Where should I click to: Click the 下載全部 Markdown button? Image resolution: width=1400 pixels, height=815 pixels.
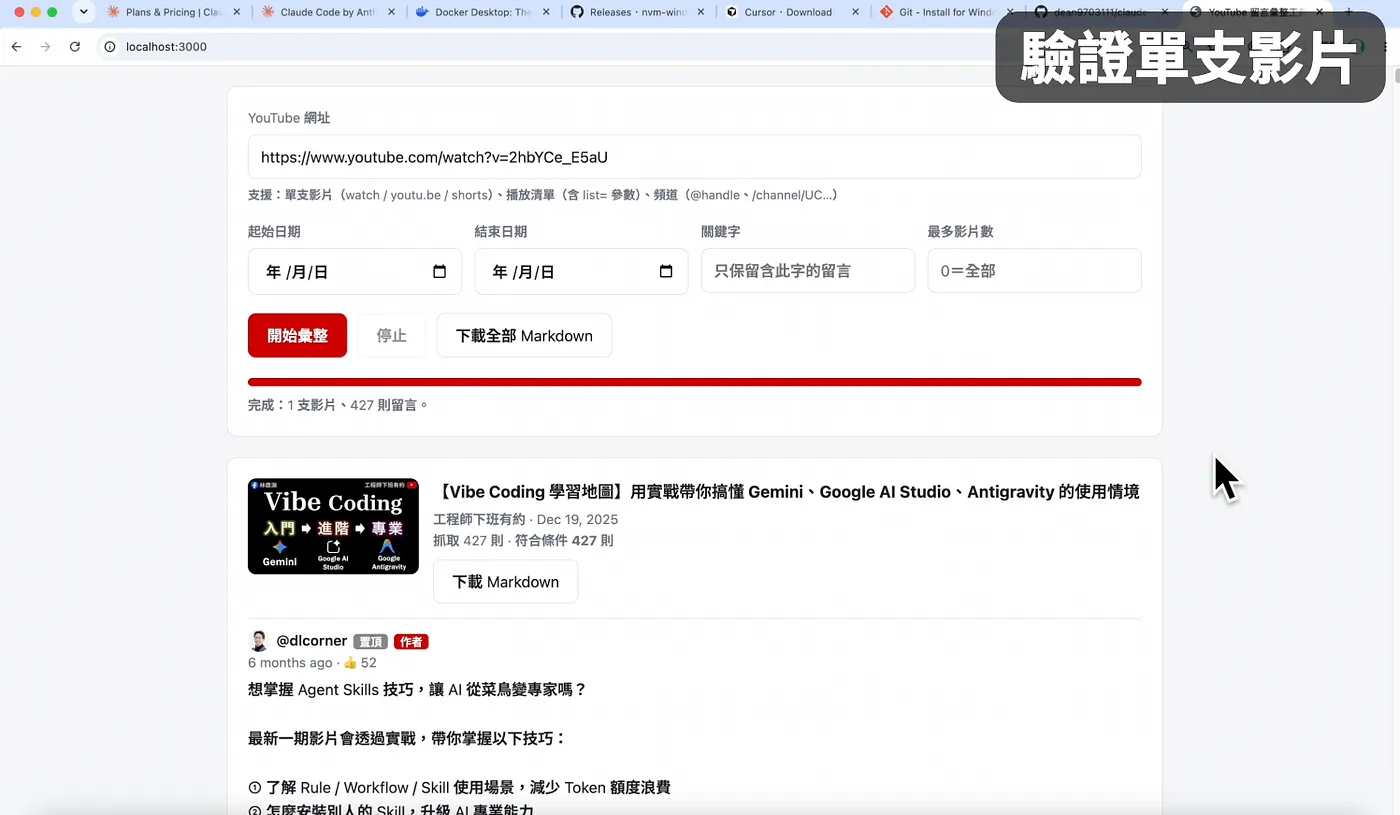click(524, 336)
